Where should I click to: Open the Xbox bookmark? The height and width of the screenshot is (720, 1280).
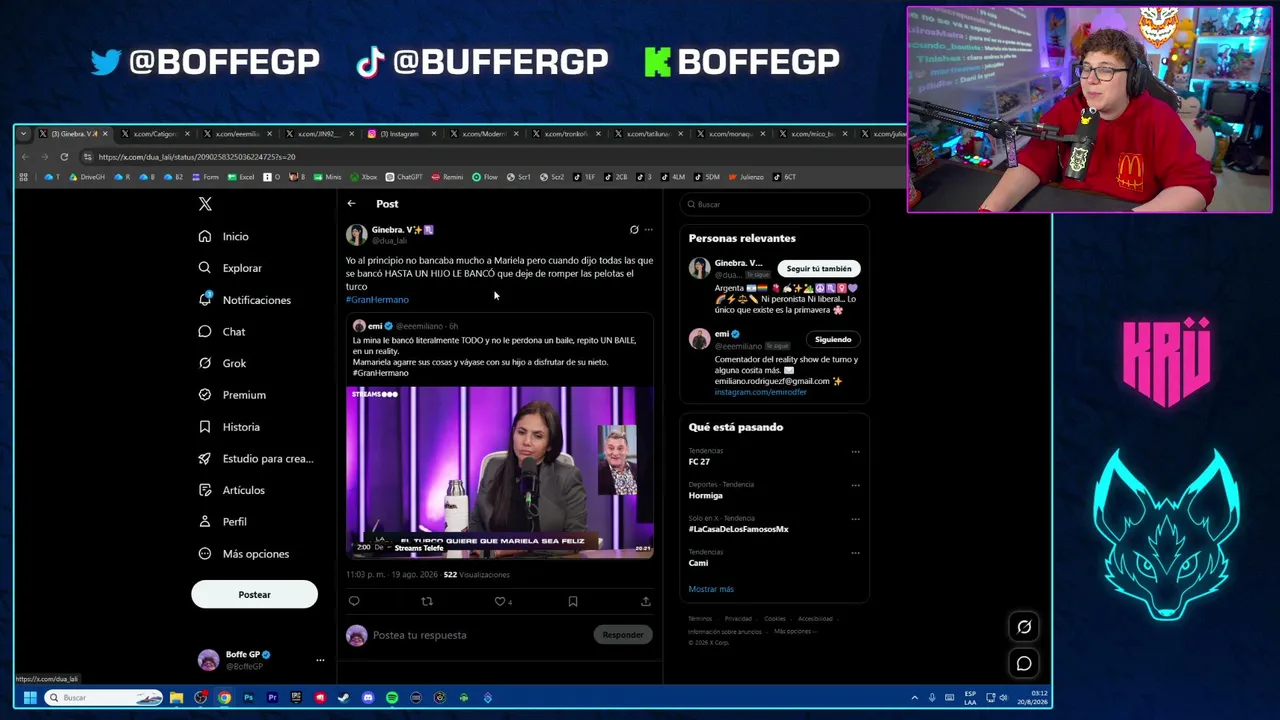pyautogui.click(x=363, y=177)
